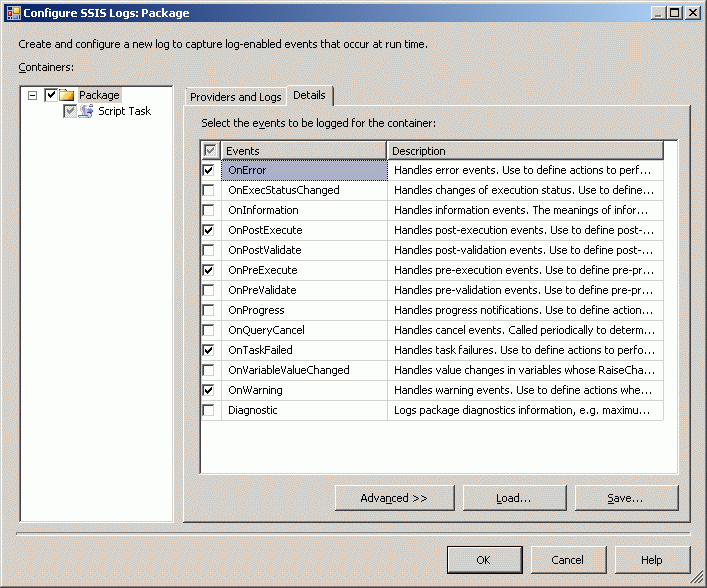Select the OnPostExecute event name
The image size is (707, 588).
pyautogui.click(x=265, y=230)
